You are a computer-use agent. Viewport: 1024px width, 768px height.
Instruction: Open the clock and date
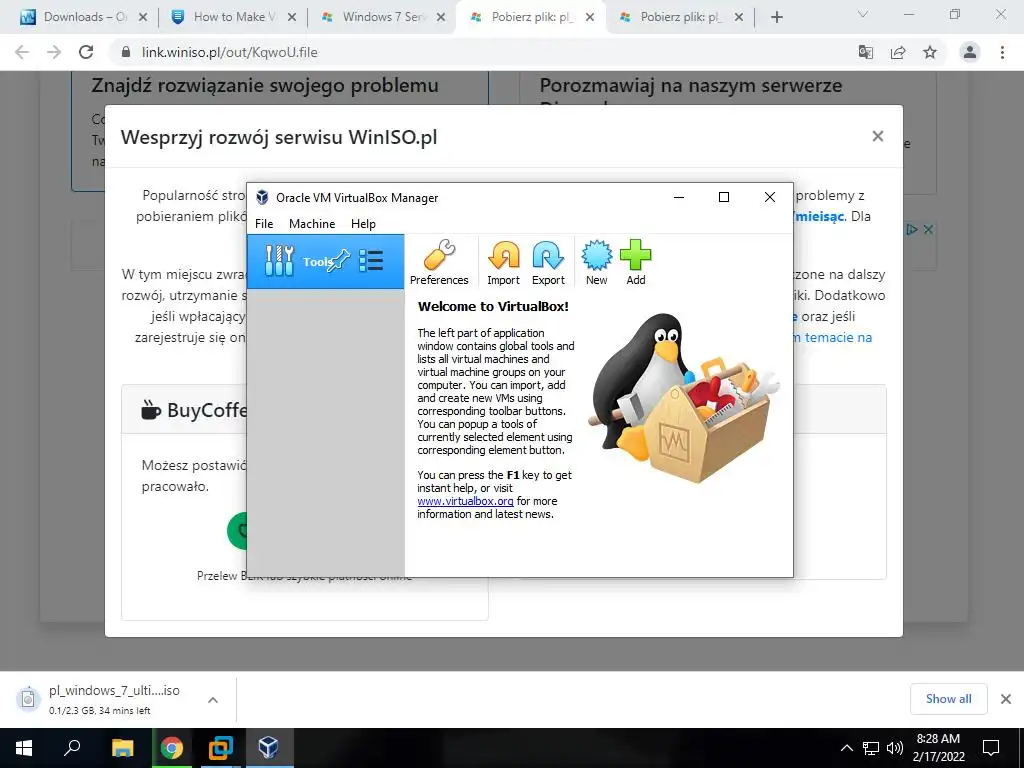coord(938,748)
